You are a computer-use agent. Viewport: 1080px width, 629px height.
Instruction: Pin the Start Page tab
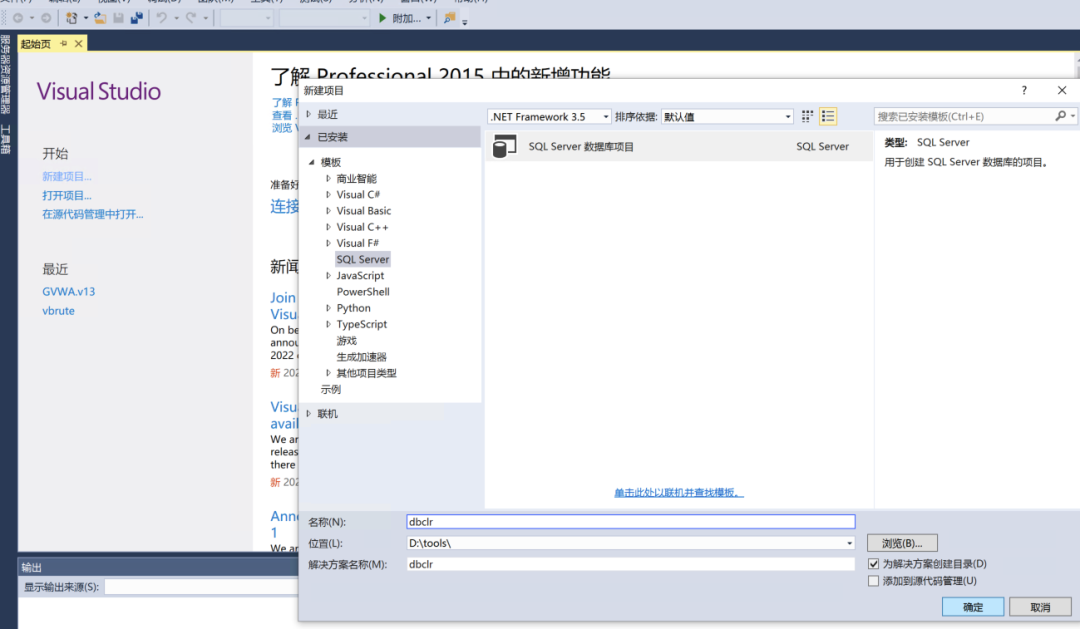pos(63,43)
